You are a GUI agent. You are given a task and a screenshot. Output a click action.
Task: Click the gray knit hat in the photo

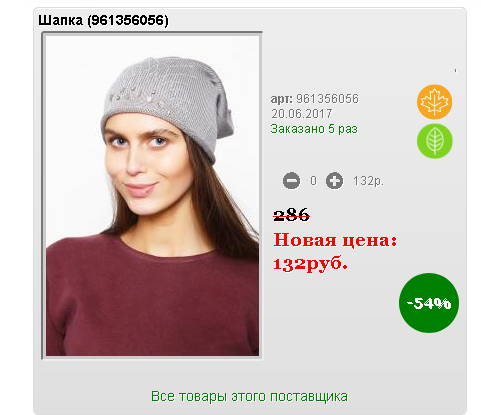tap(168, 99)
